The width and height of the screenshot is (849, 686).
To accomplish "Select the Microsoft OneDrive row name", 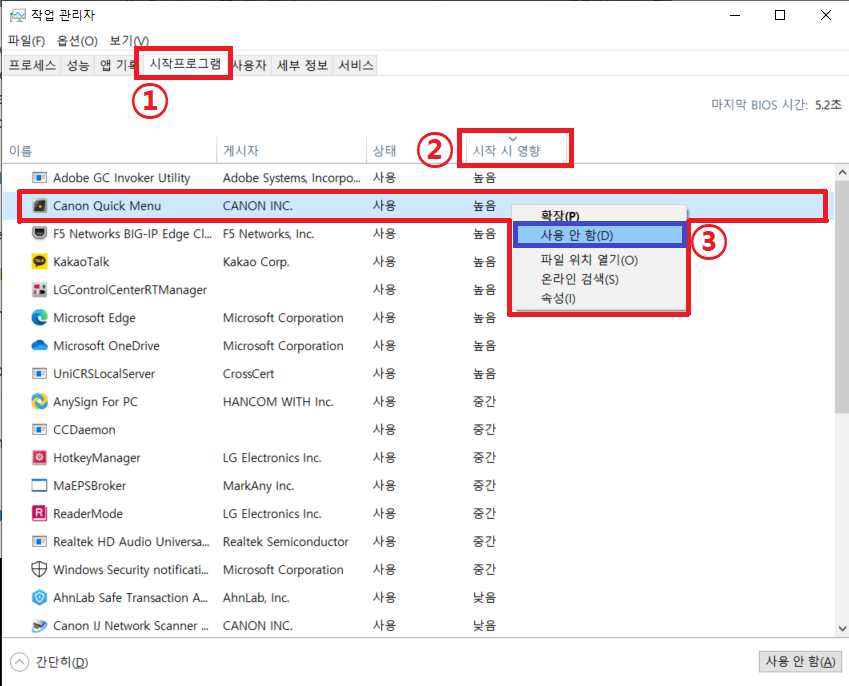I will 106,346.
